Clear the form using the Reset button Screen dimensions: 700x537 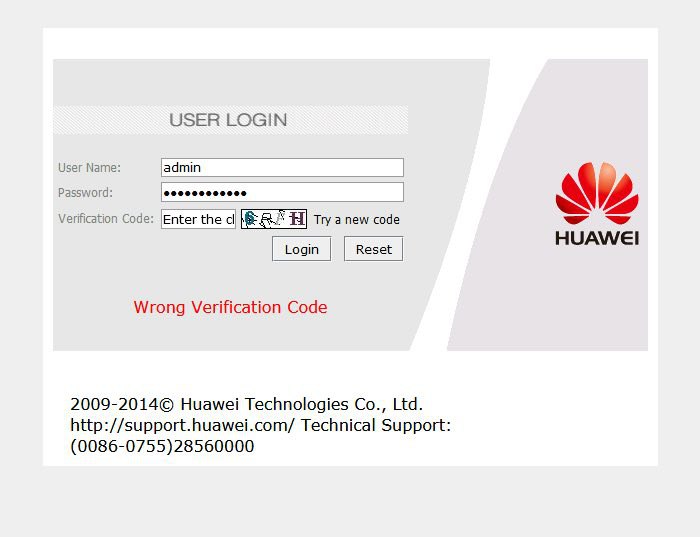click(x=373, y=249)
